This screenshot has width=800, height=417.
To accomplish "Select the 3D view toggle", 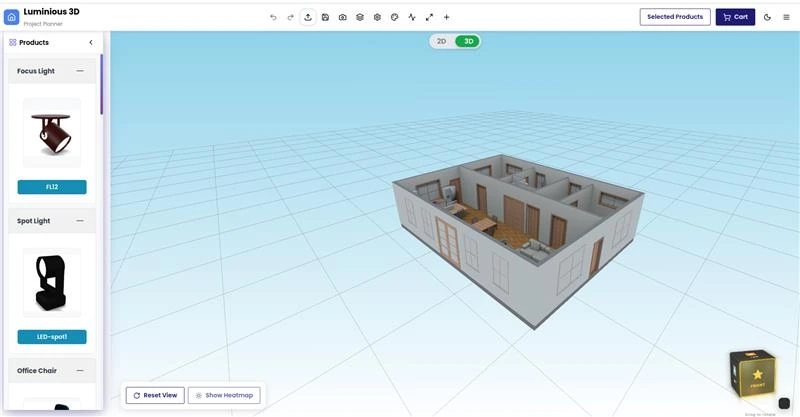I will tap(468, 41).
